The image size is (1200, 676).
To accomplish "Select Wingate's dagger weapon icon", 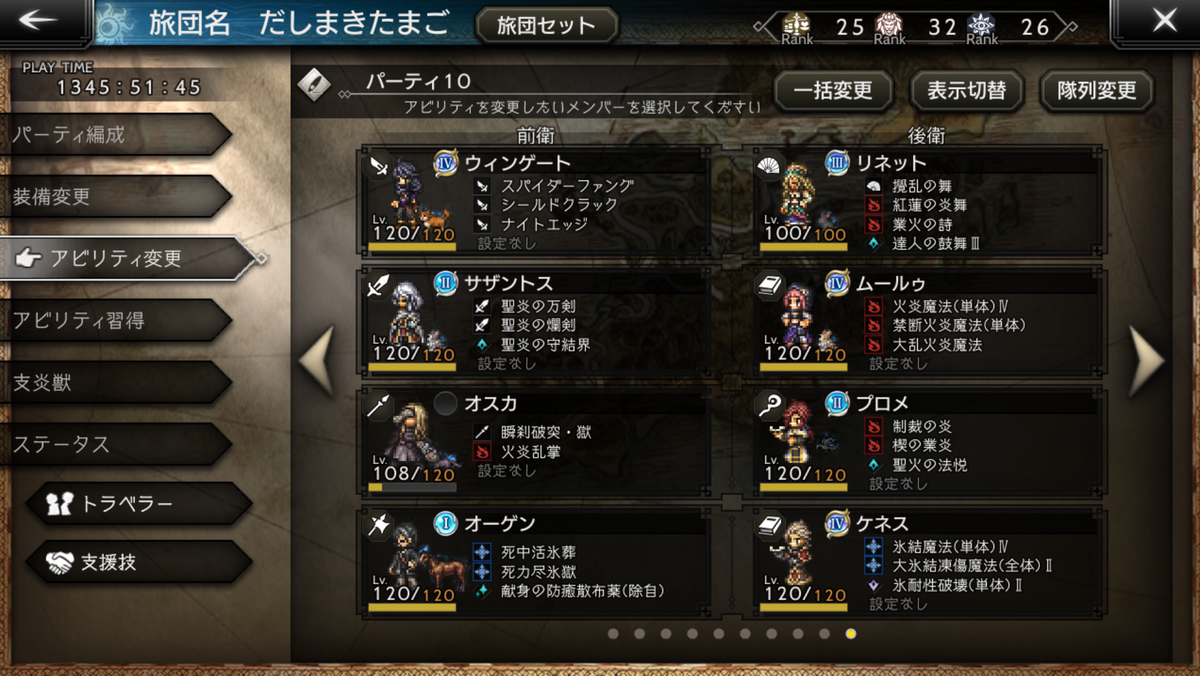I will (379, 166).
